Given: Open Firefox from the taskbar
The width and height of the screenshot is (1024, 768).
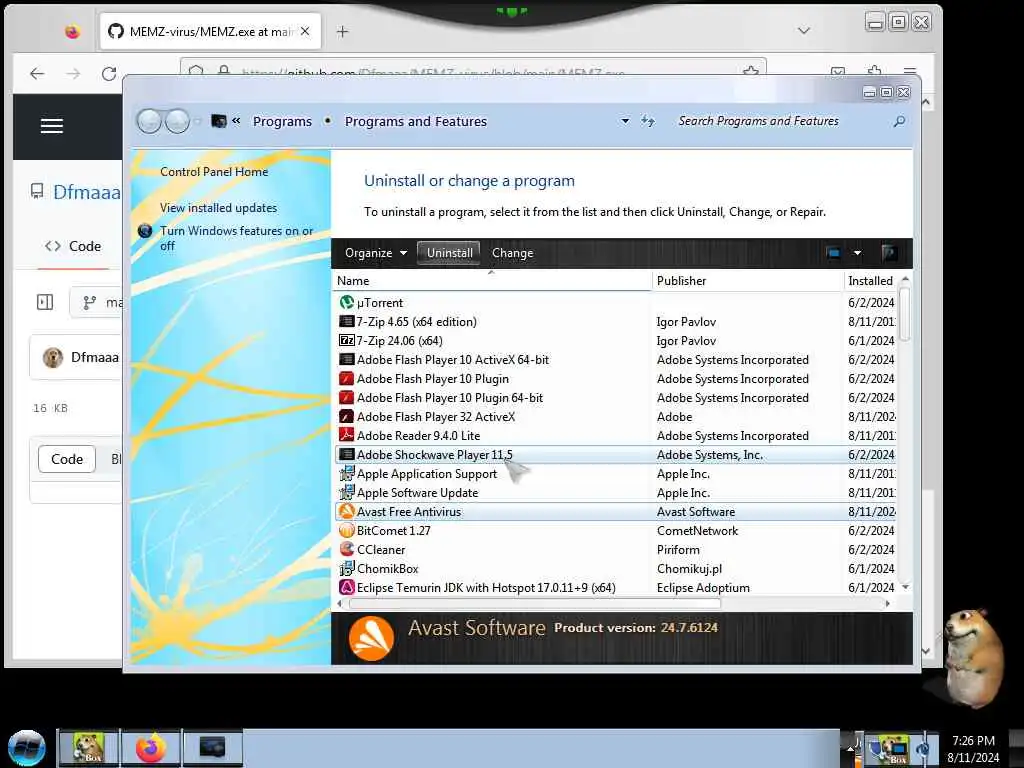Looking at the screenshot, I should 151,748.
